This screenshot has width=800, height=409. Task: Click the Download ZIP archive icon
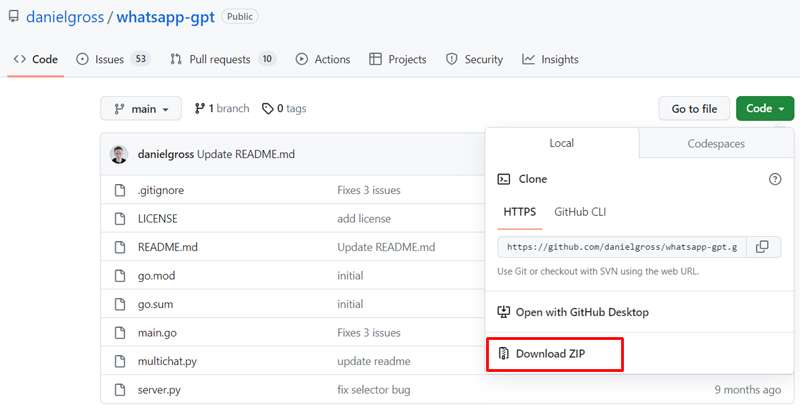pyautogui.click(x=504, y=354)
